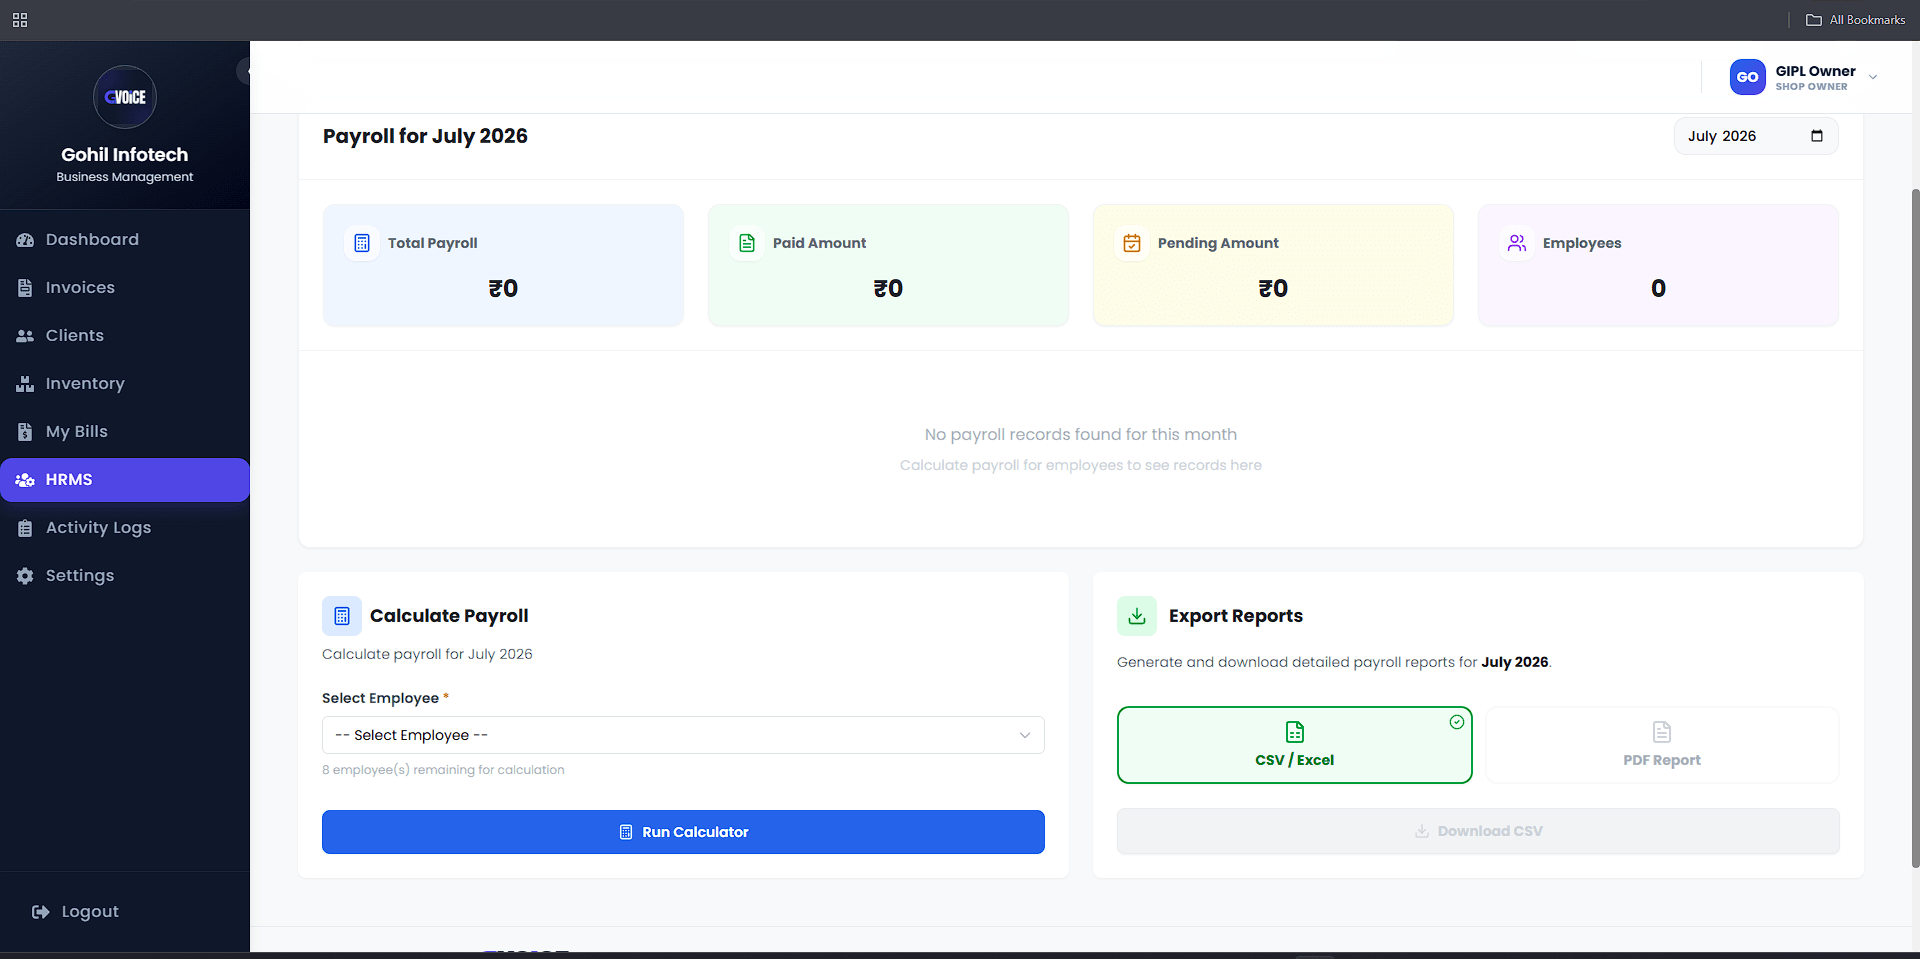This screenshot has height=959, width=1920.
Task: Open Inventory from the sidebar
Action: tap(125, 384)
